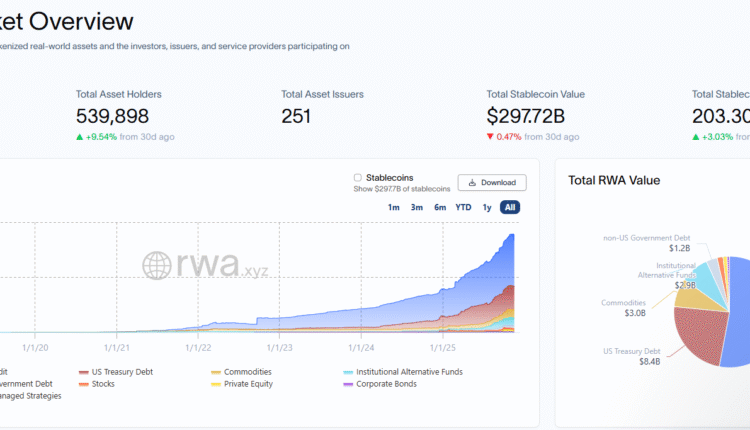Toggle Stocks legend swatch
The image size is (750, 430).
point(84,383)
